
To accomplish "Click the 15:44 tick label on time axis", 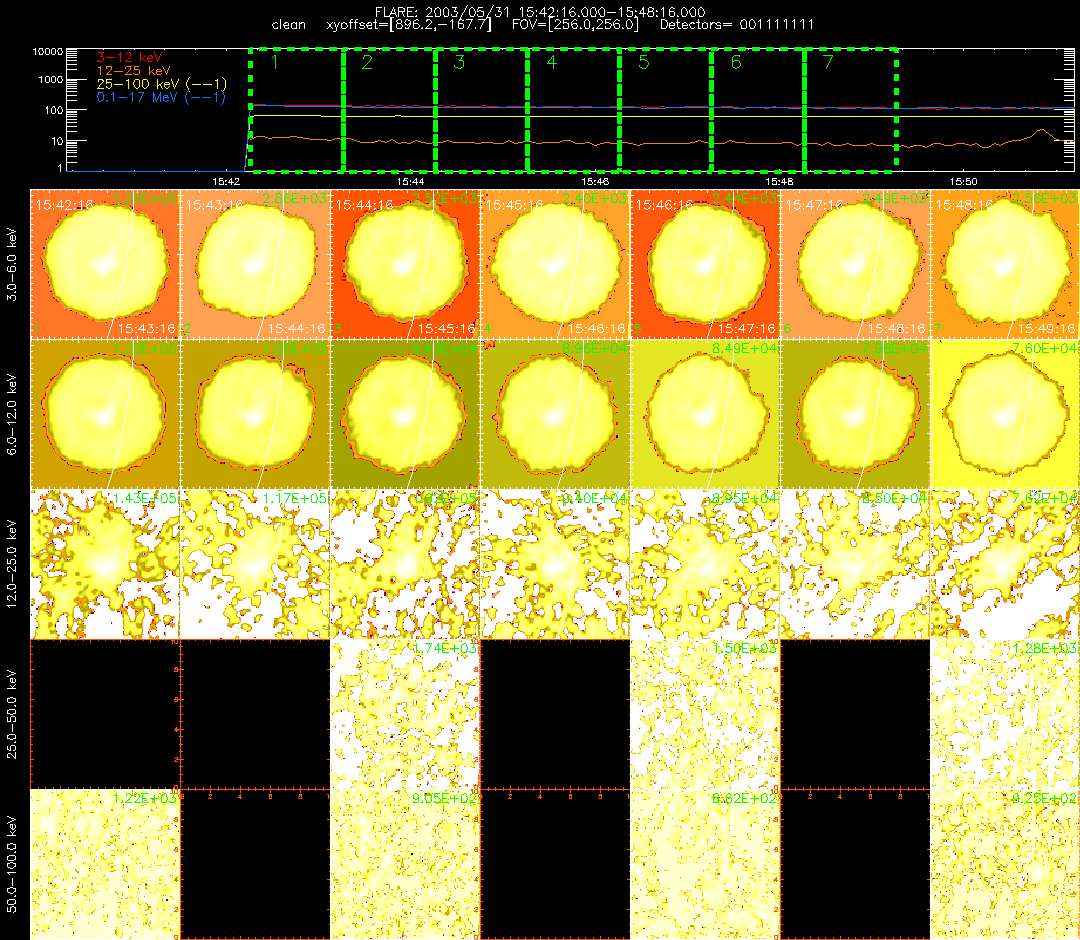I will click(x=411, y=182).
